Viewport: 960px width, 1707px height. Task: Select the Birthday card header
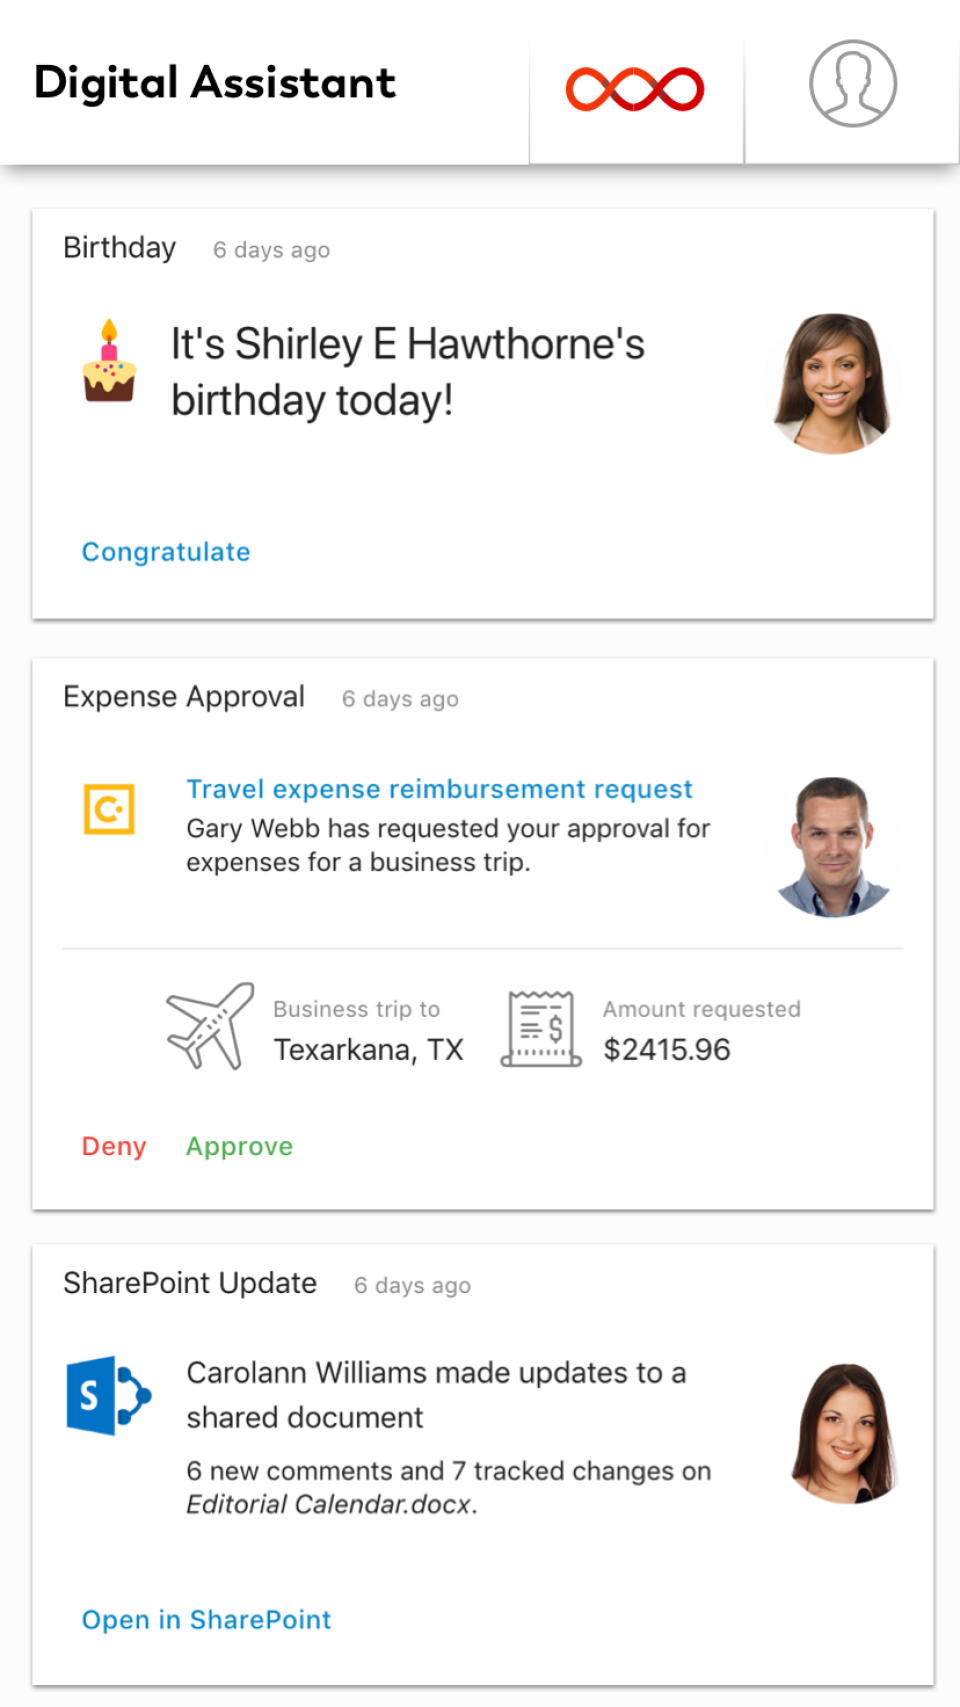119,247
